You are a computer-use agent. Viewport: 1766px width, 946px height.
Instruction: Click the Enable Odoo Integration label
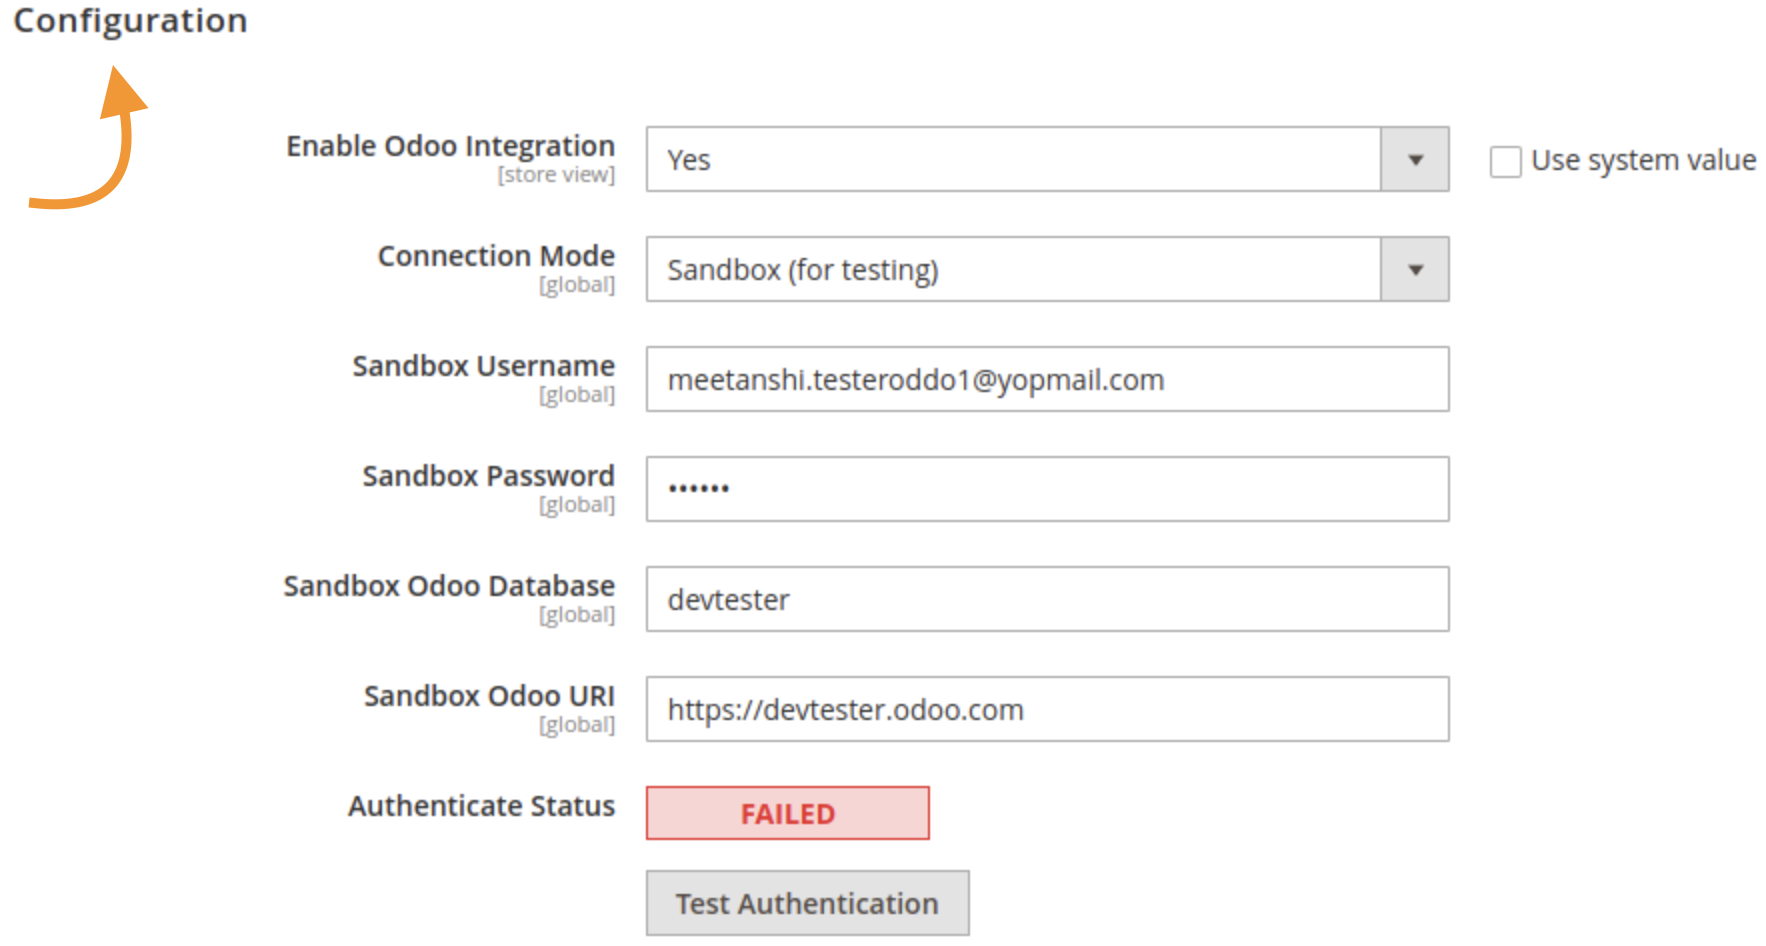click(450, 146)
